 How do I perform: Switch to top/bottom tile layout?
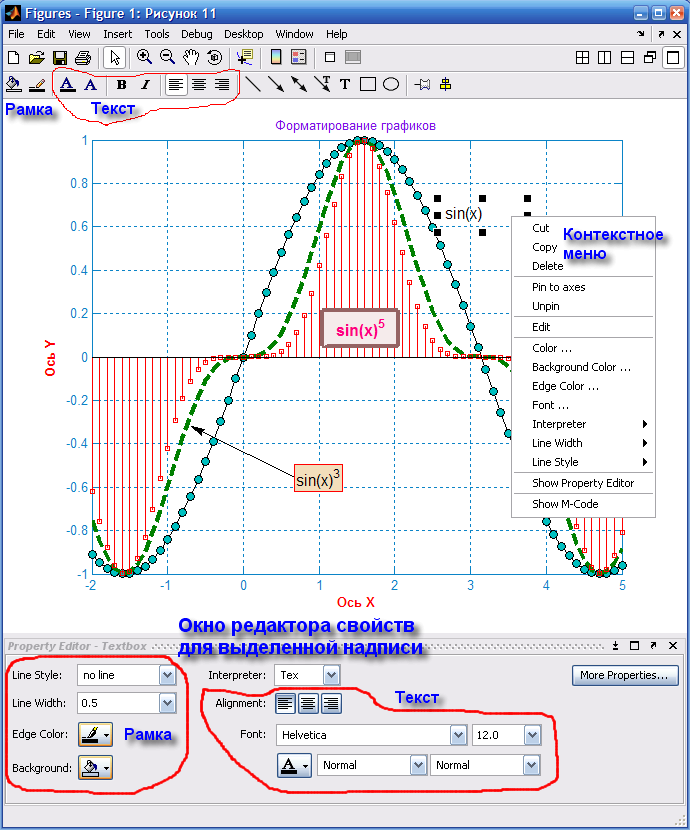click(x=627, y=57)
